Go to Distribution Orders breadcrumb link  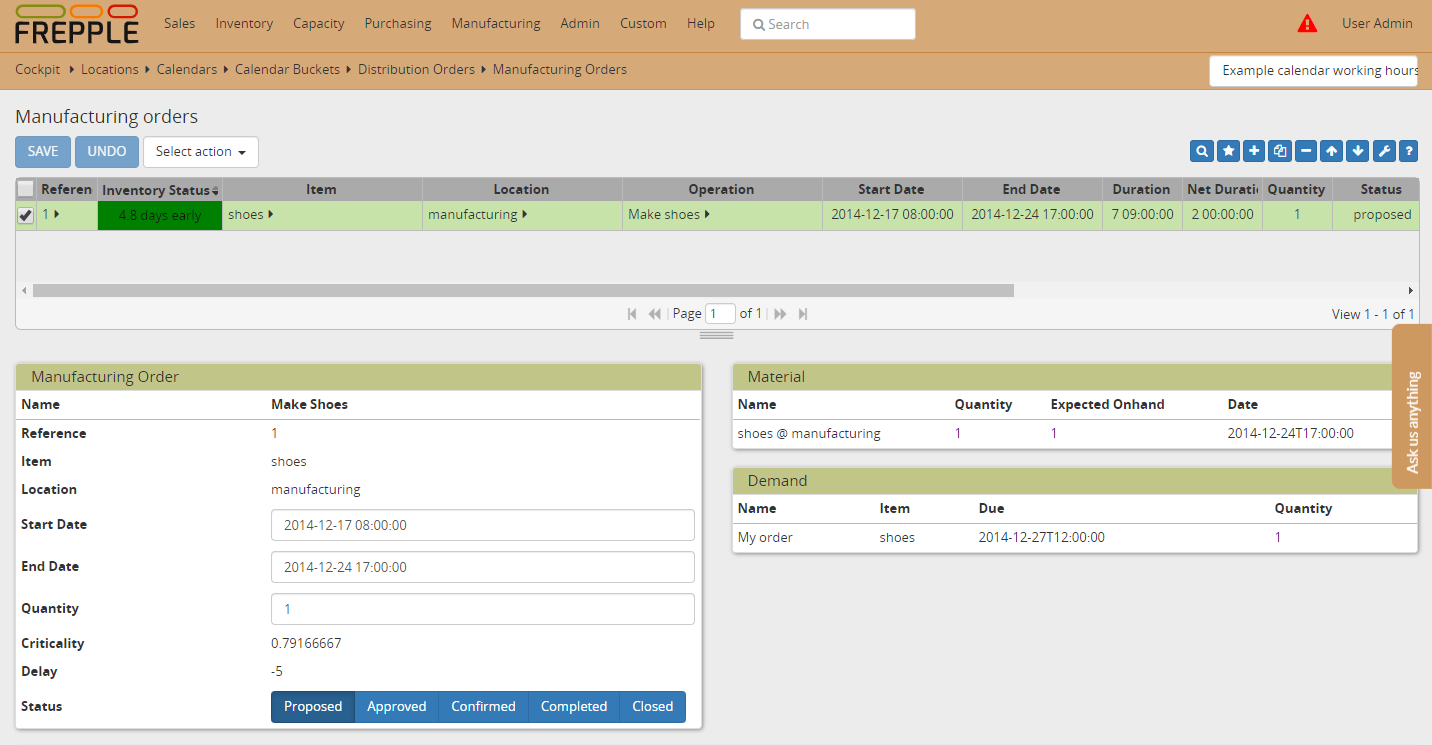[416, 69]
